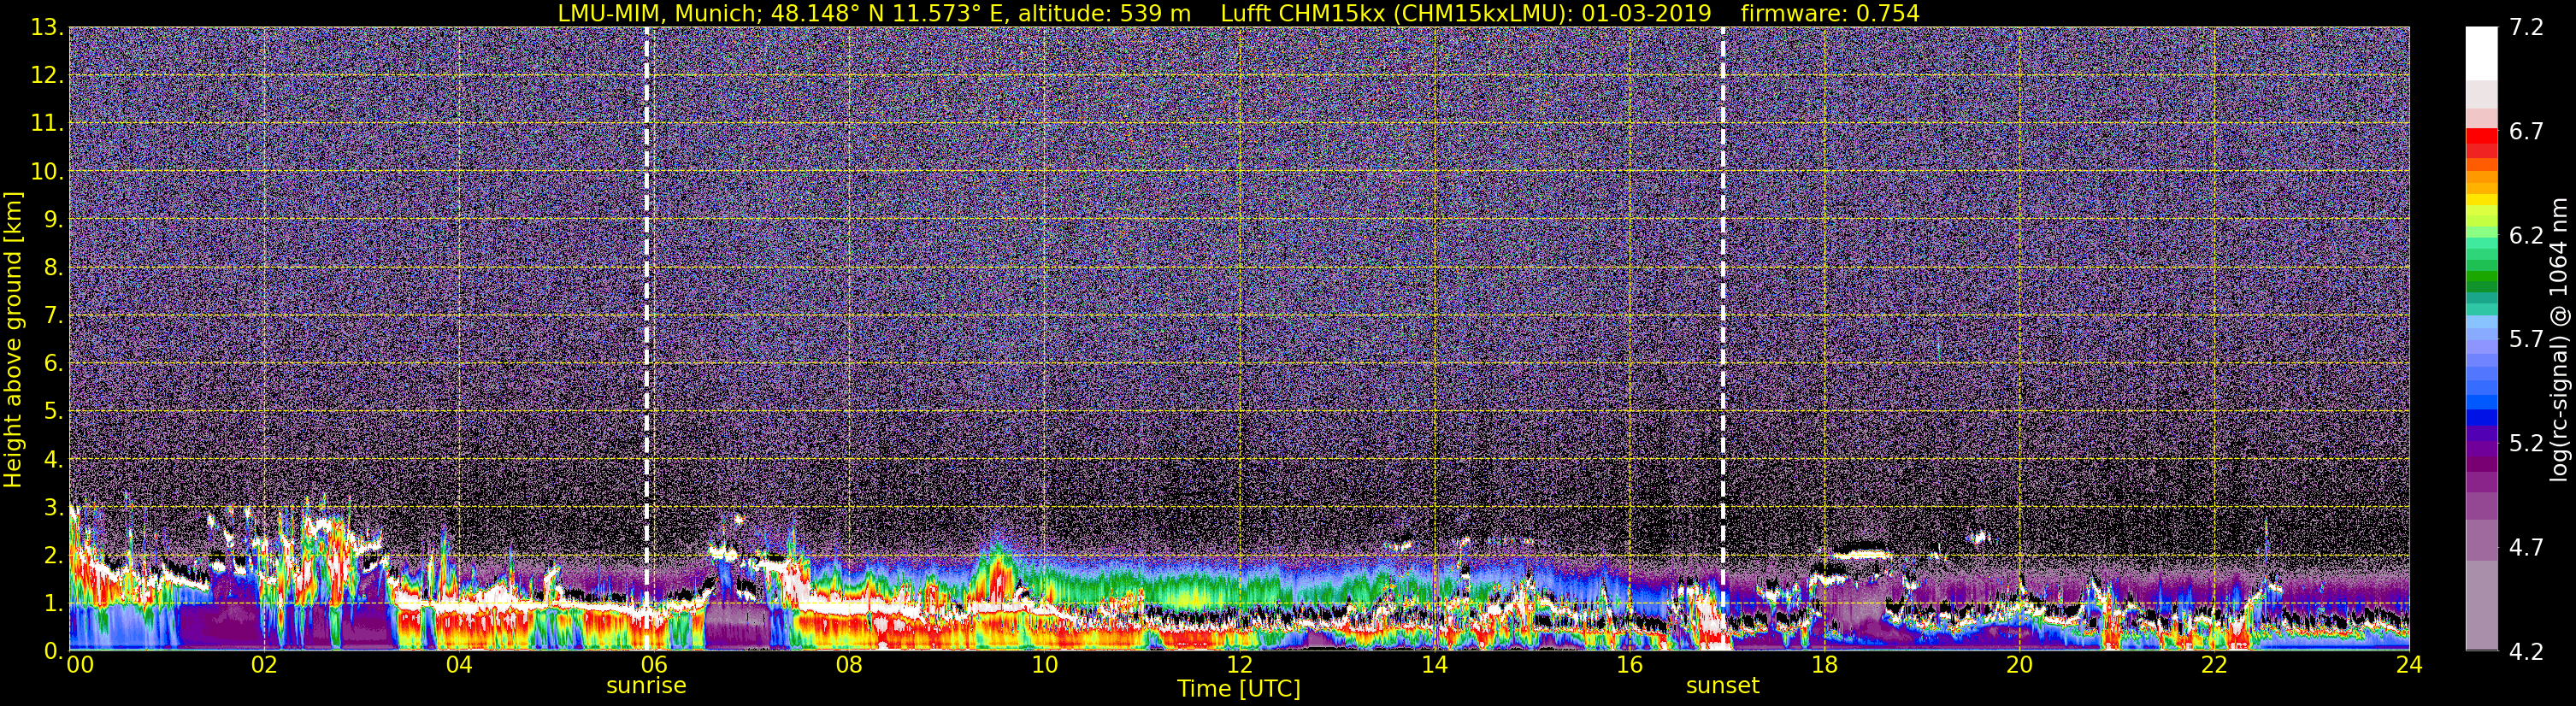This screenshot has width=2576, height=706.
Task: Click the 02 hour tick label
Action: pyautogui.click(x=264, y=666)
